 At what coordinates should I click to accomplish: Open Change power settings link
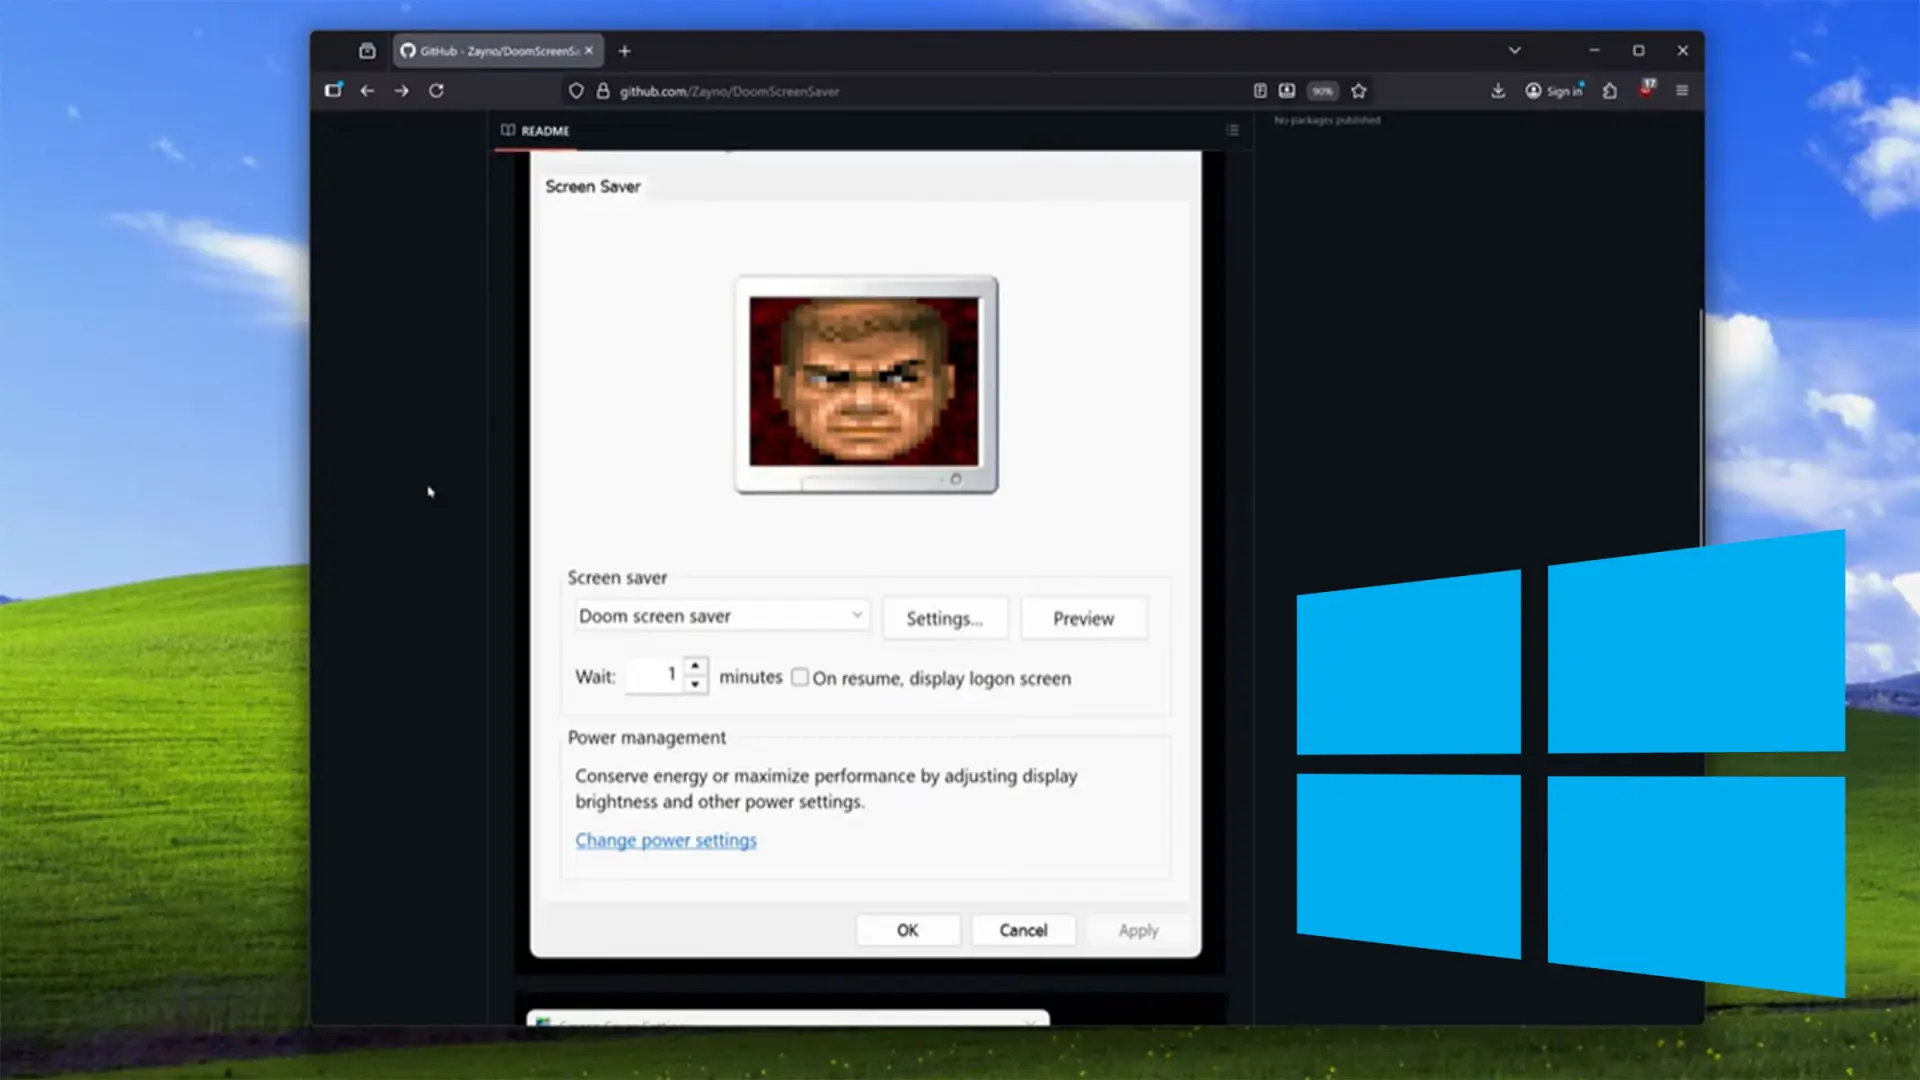tap(666, 840)
